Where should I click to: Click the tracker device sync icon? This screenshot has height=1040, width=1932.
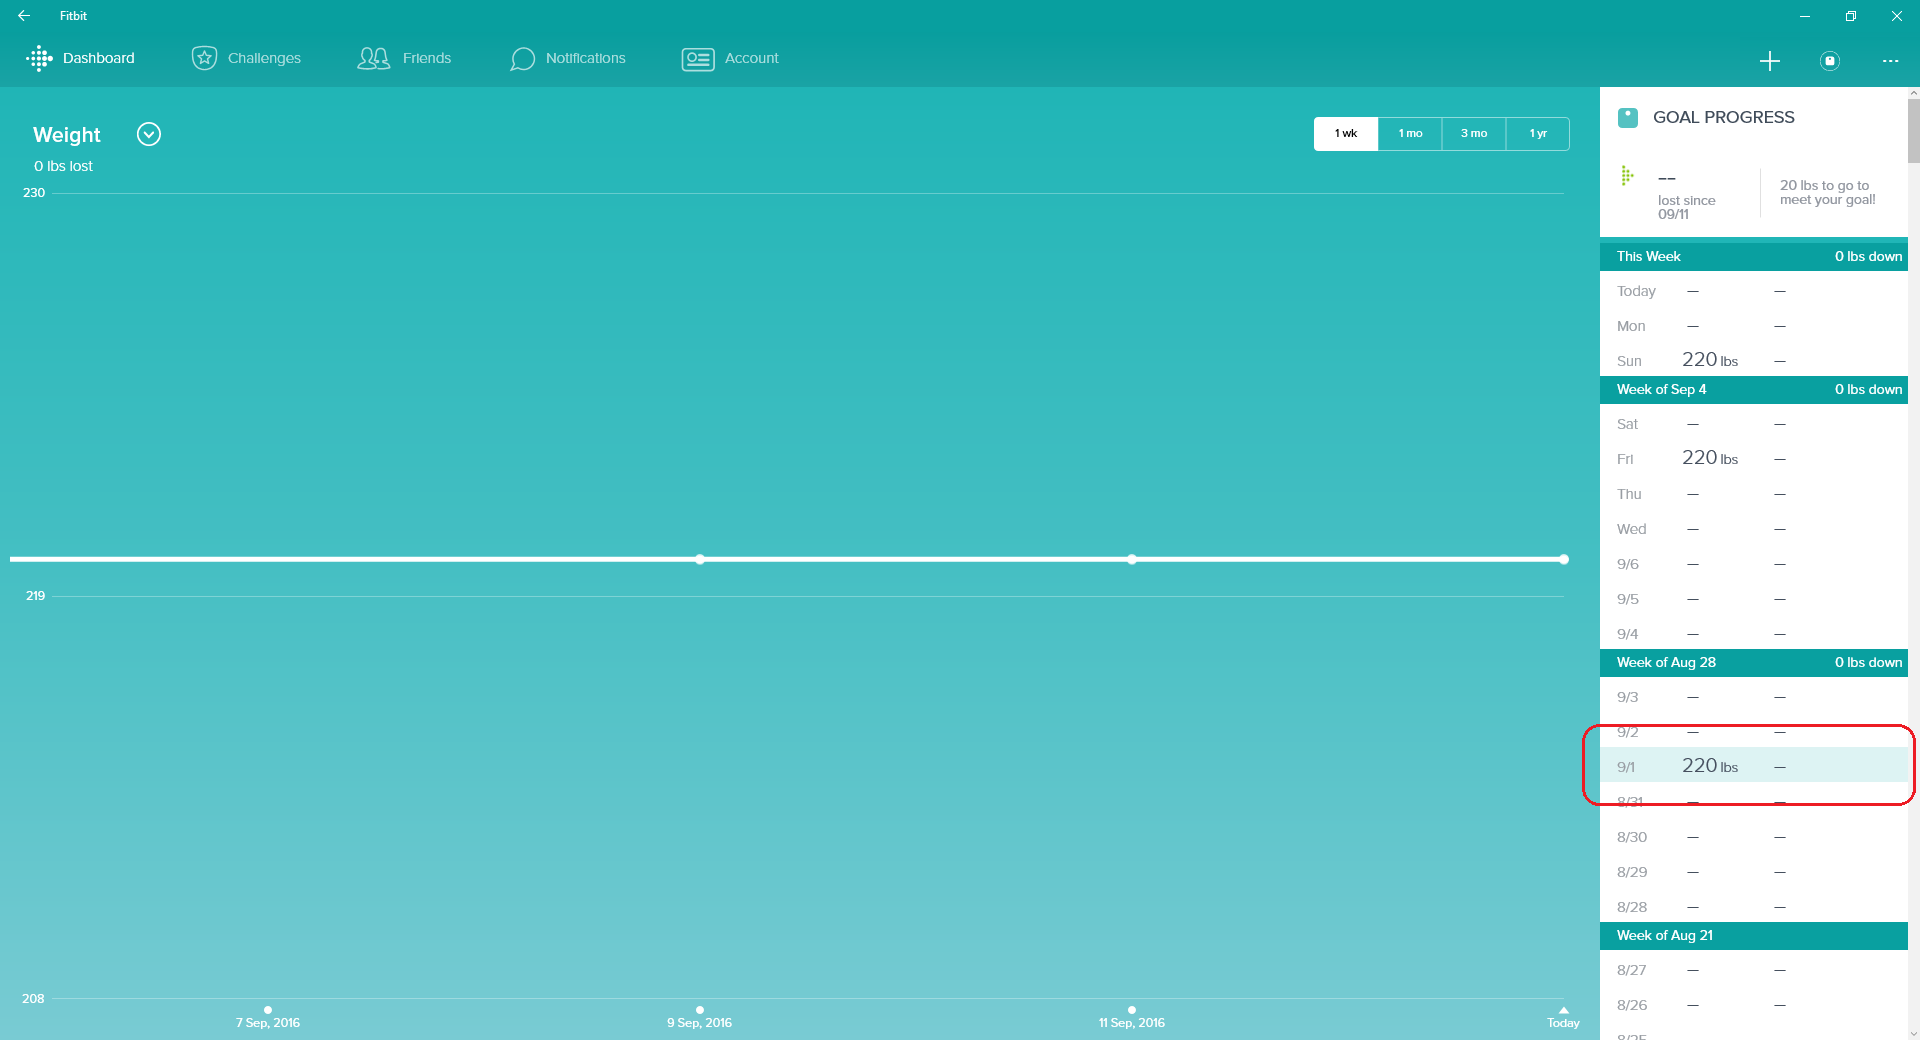point(1829,61)
